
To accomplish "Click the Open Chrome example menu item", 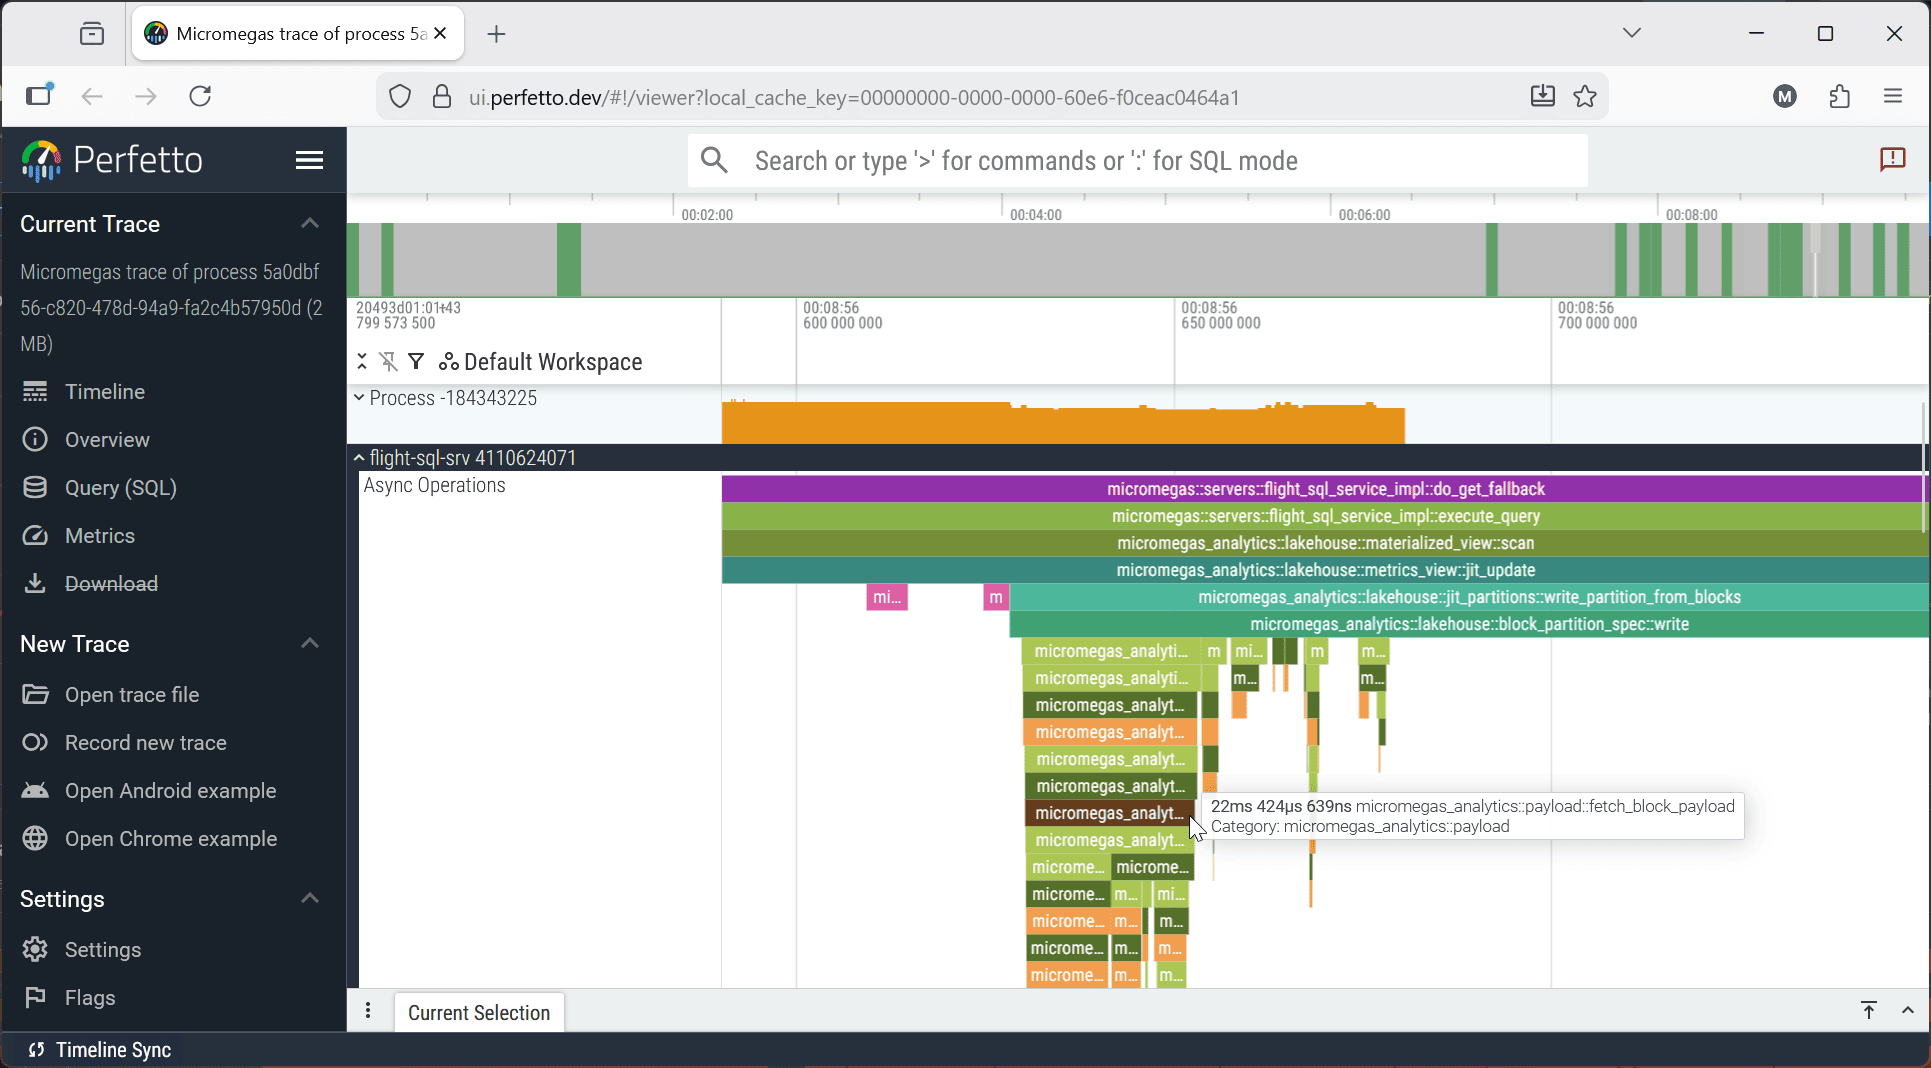I will 171,839.
